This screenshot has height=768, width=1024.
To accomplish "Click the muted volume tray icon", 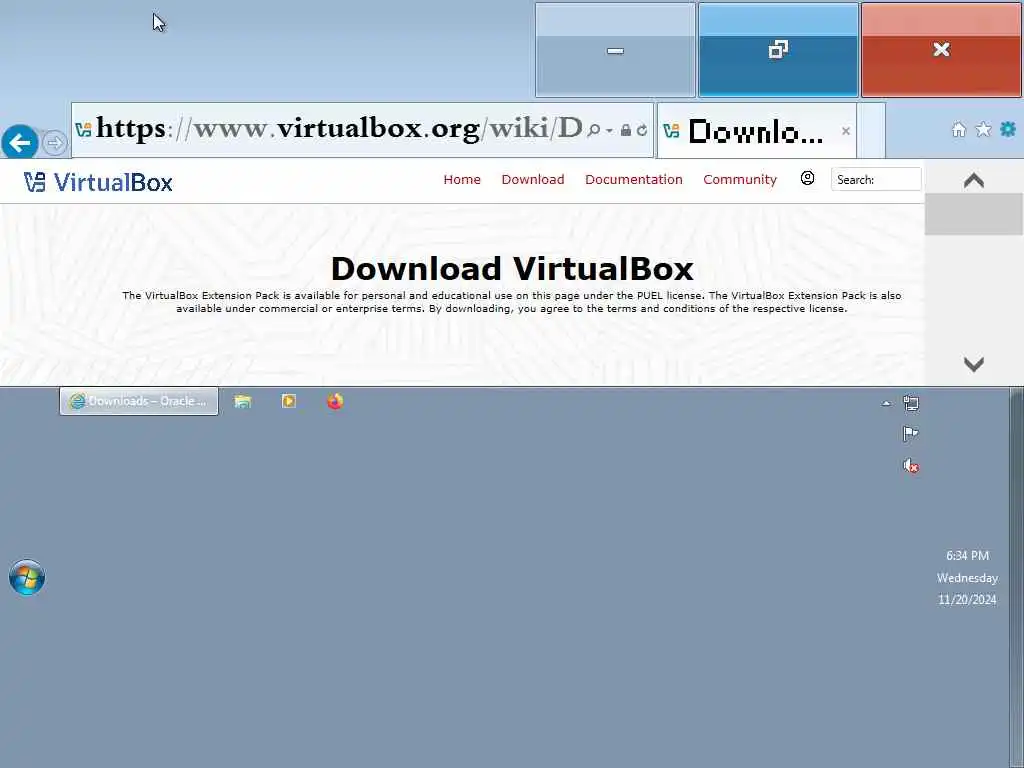I will coord(910,466).
